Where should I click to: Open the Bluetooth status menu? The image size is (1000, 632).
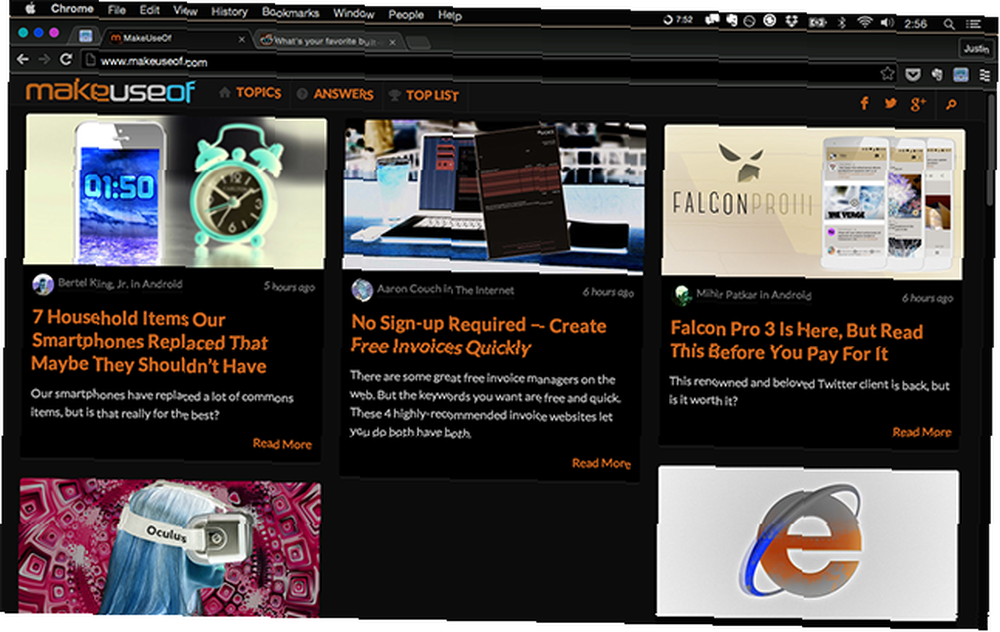(842, 22)
